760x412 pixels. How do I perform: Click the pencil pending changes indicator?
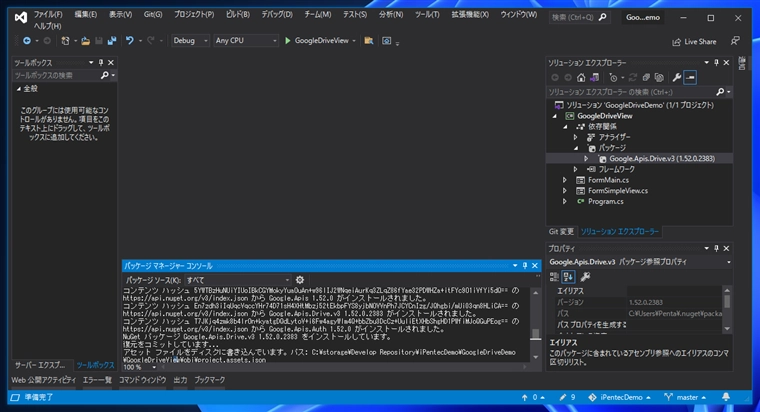pos(567,397)
